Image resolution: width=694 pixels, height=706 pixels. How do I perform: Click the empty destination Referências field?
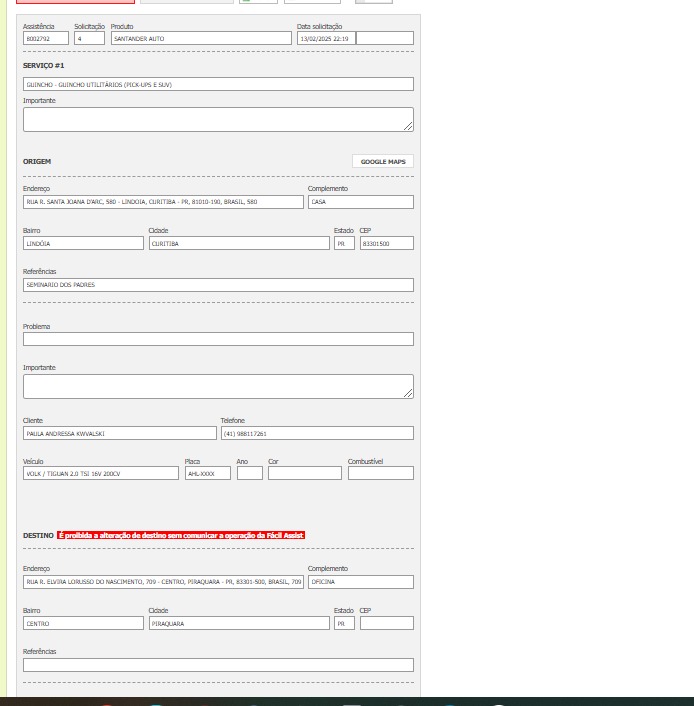(218, 665)
